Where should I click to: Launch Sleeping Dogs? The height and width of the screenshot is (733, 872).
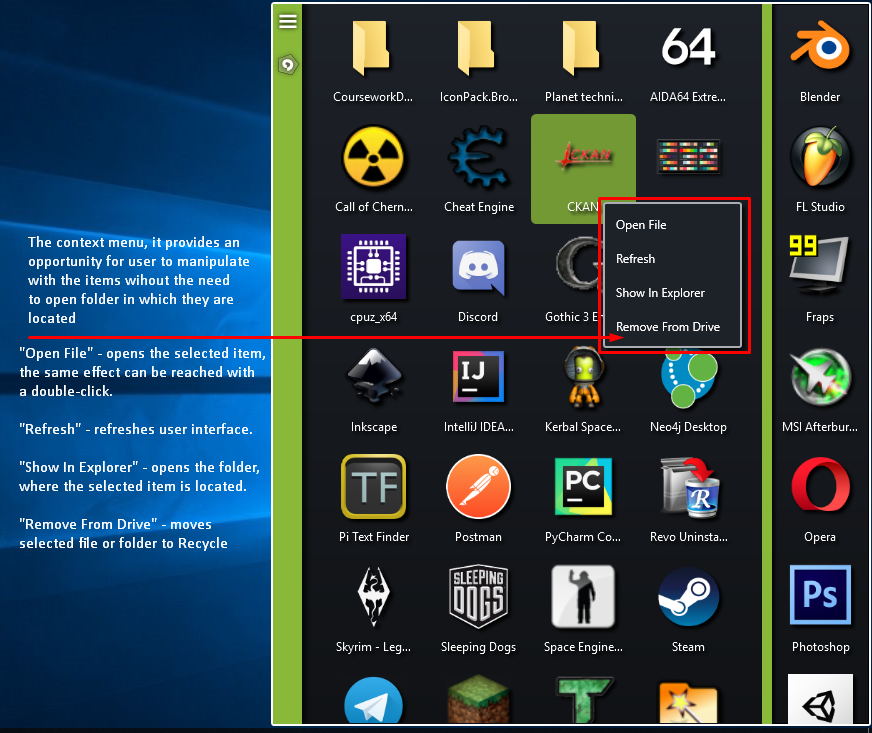[x=478, y=596]
